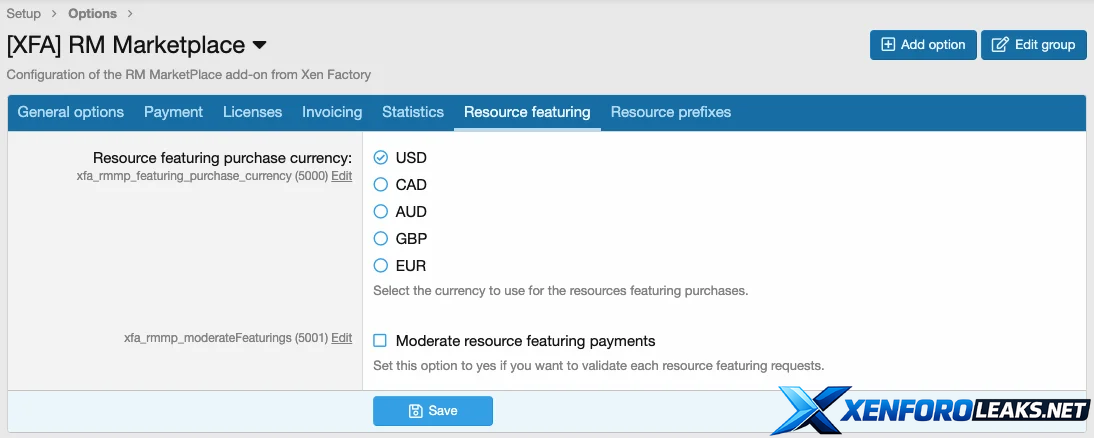Viewport: 1094px width, 438px height.
Task: Open the Payment tab
Action: (173, 112)
